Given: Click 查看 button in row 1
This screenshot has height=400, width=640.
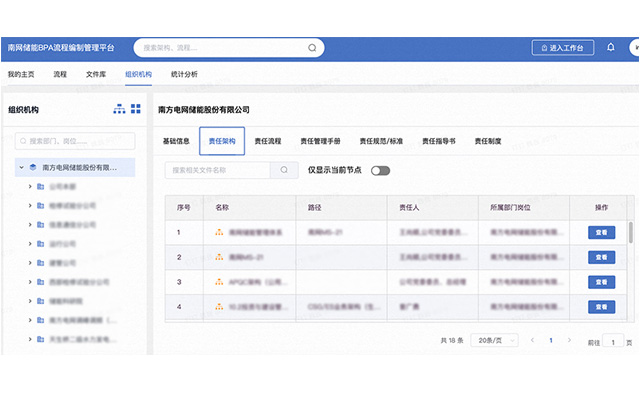Looking at the screenshot, I should tap(601, 233).
